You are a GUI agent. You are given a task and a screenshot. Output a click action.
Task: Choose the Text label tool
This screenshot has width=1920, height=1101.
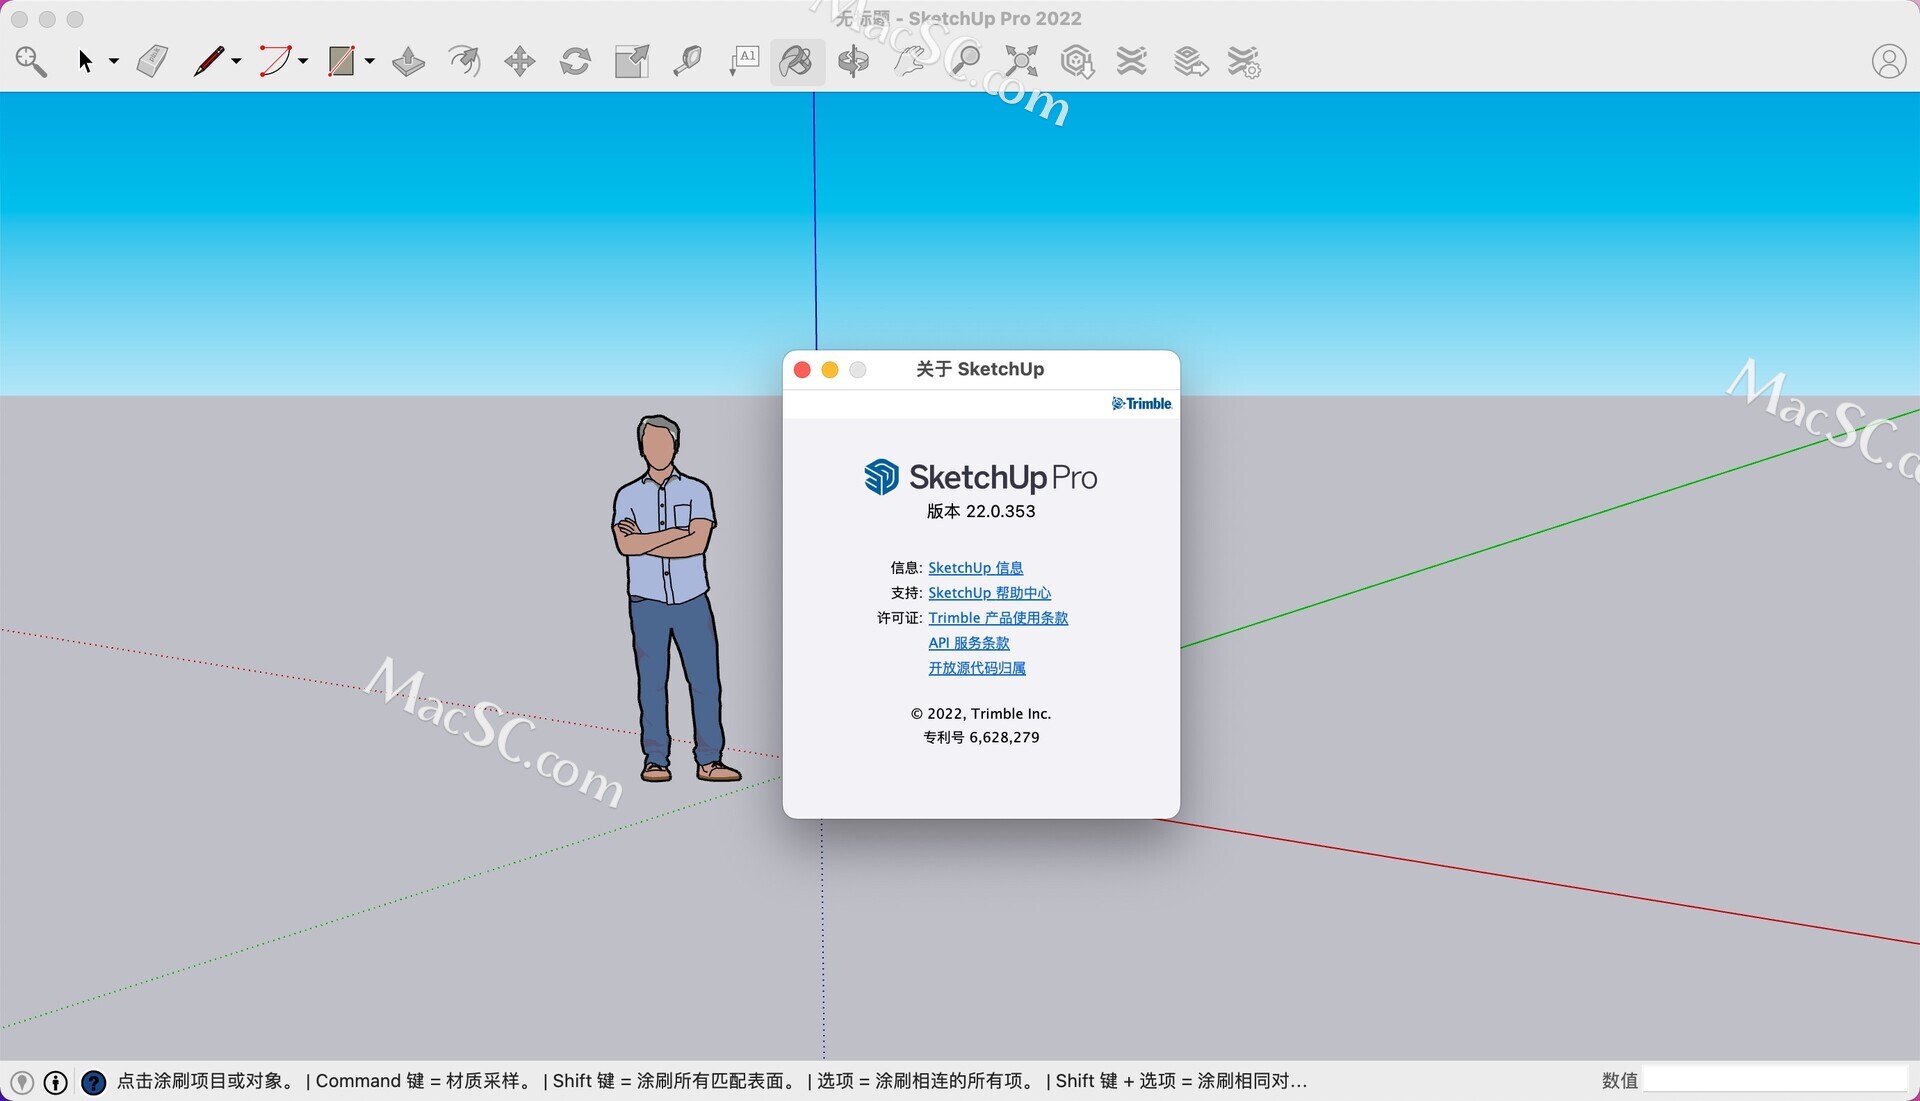click(744, 61)
